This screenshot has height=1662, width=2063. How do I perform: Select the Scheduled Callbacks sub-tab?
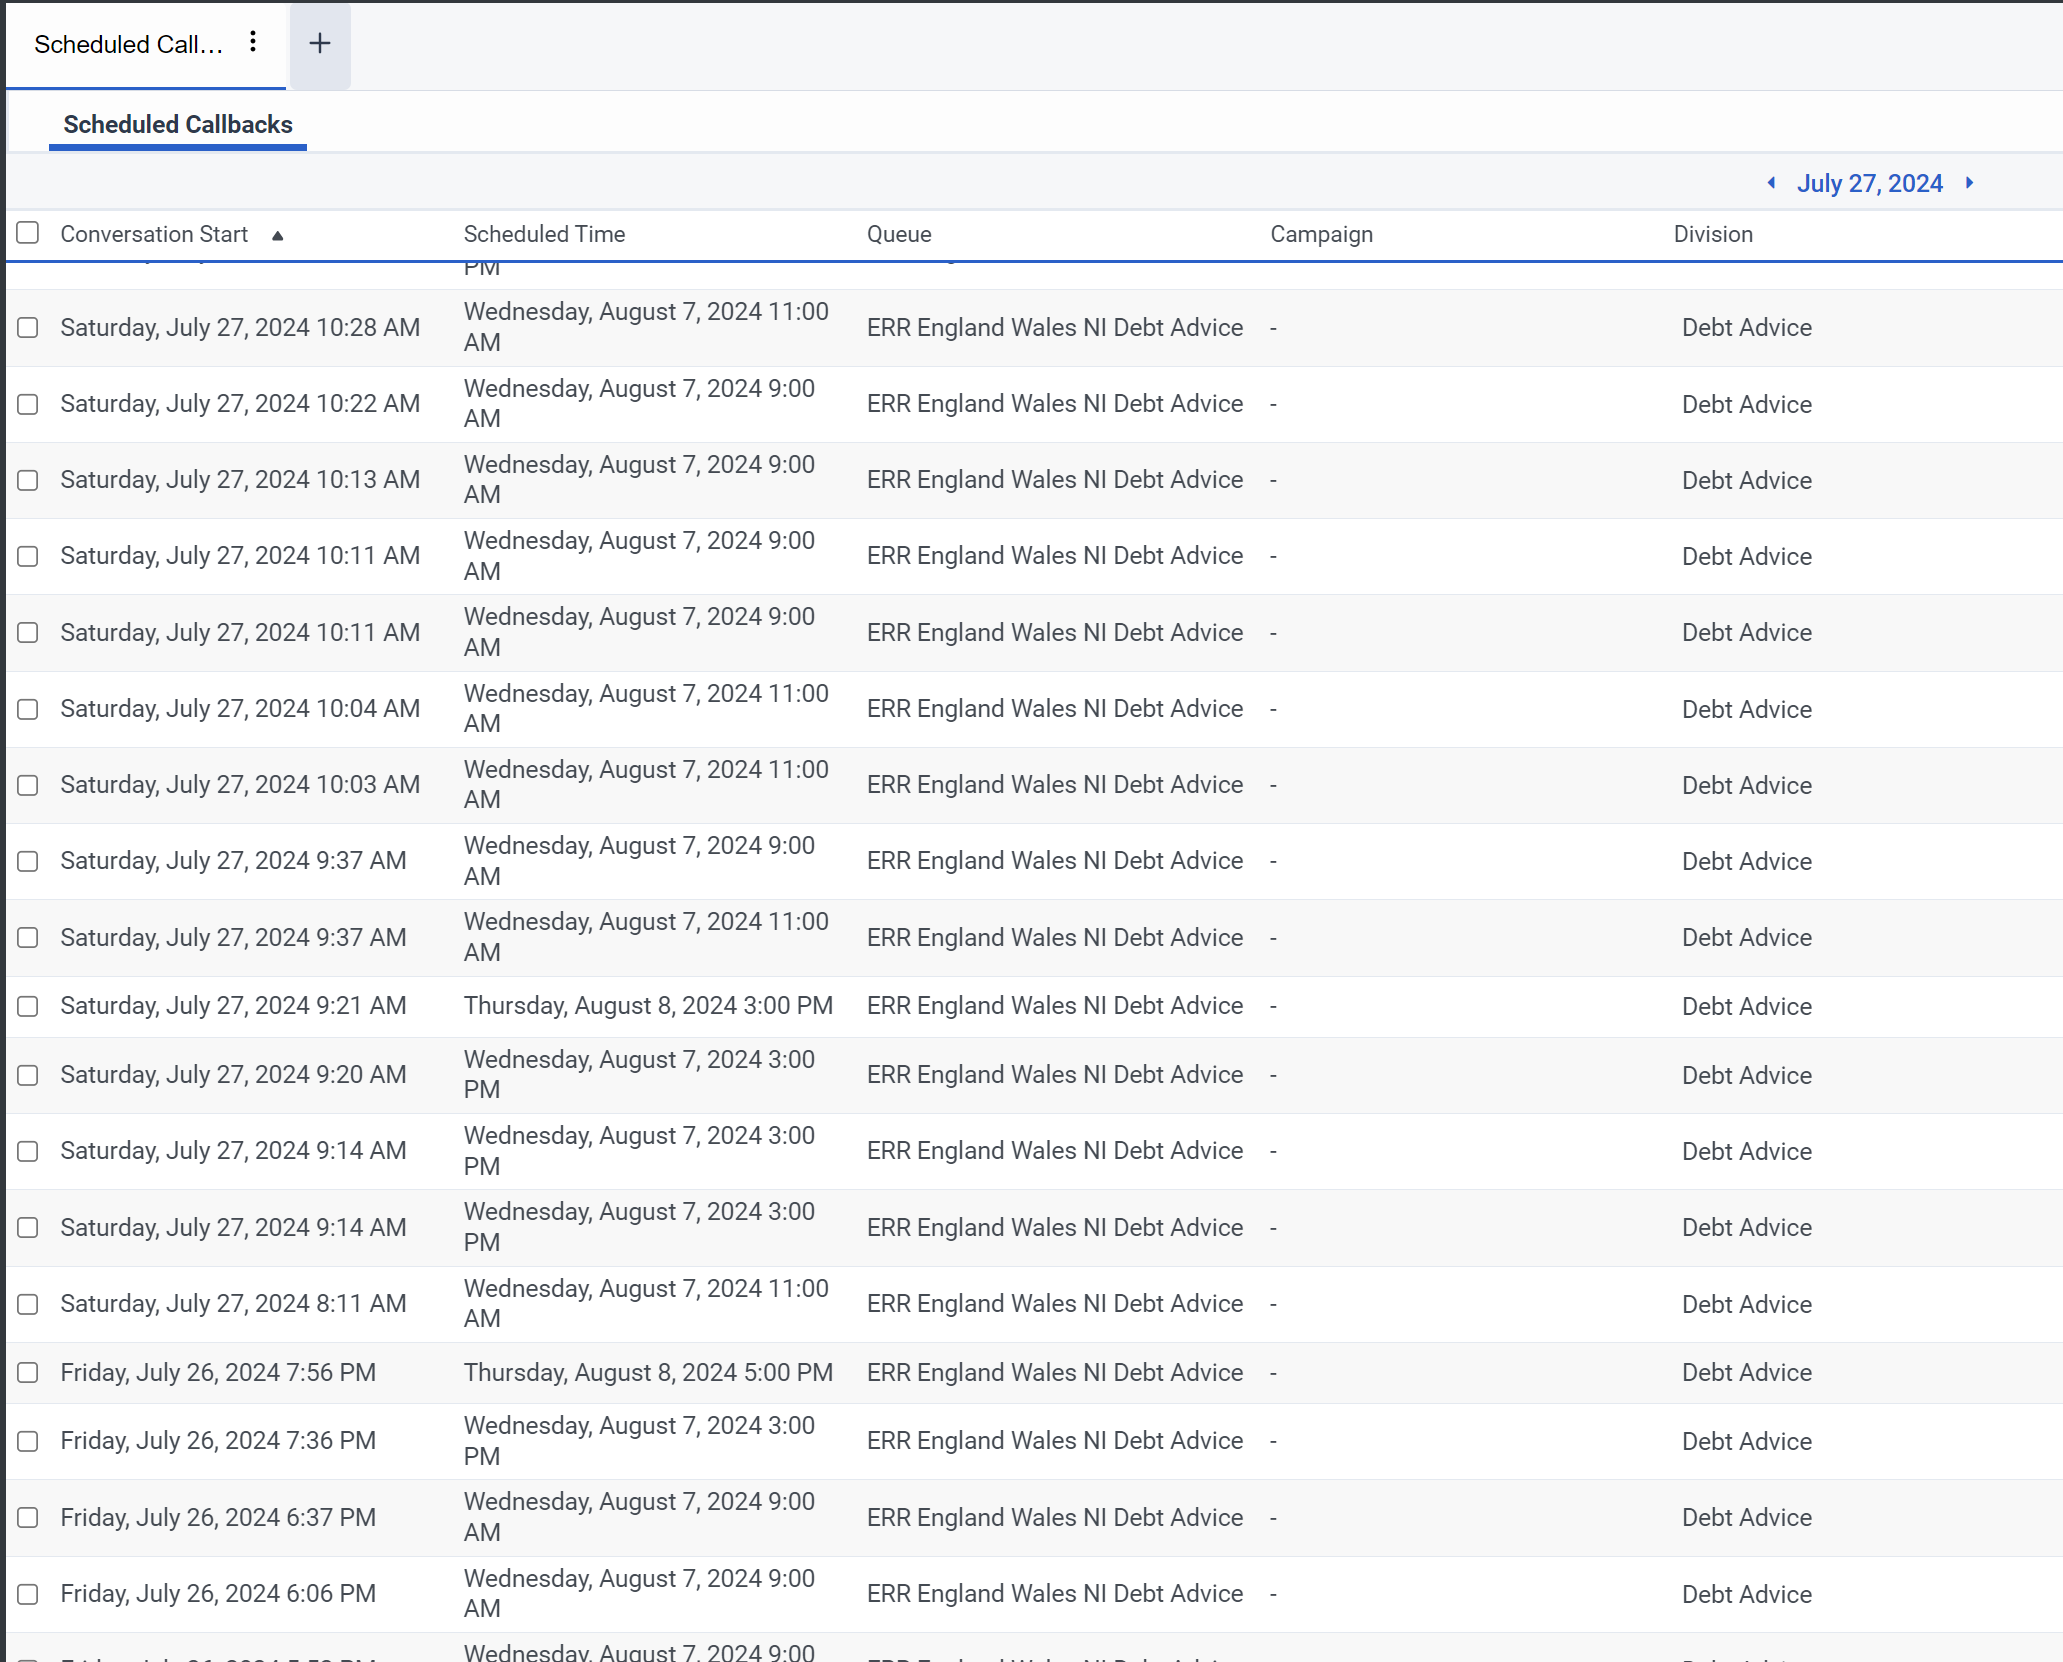coord(178,125)
